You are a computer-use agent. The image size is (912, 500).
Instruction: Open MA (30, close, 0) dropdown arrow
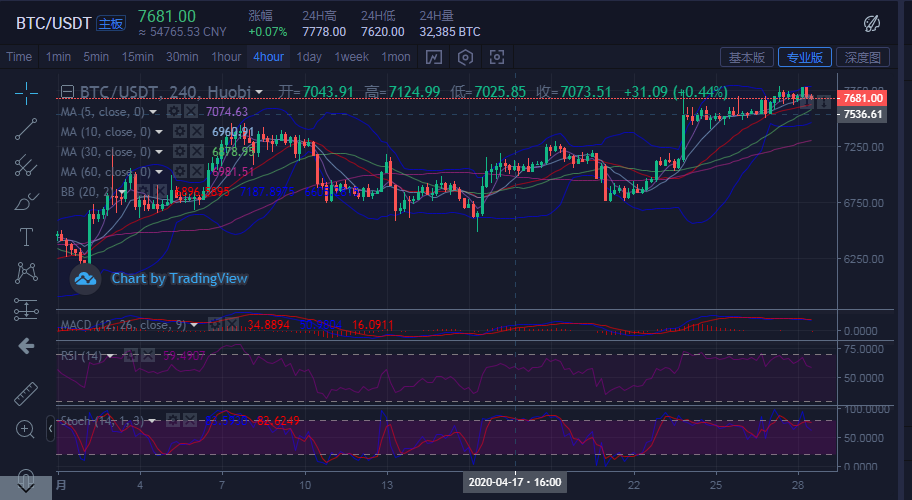[x=159, y=152]
